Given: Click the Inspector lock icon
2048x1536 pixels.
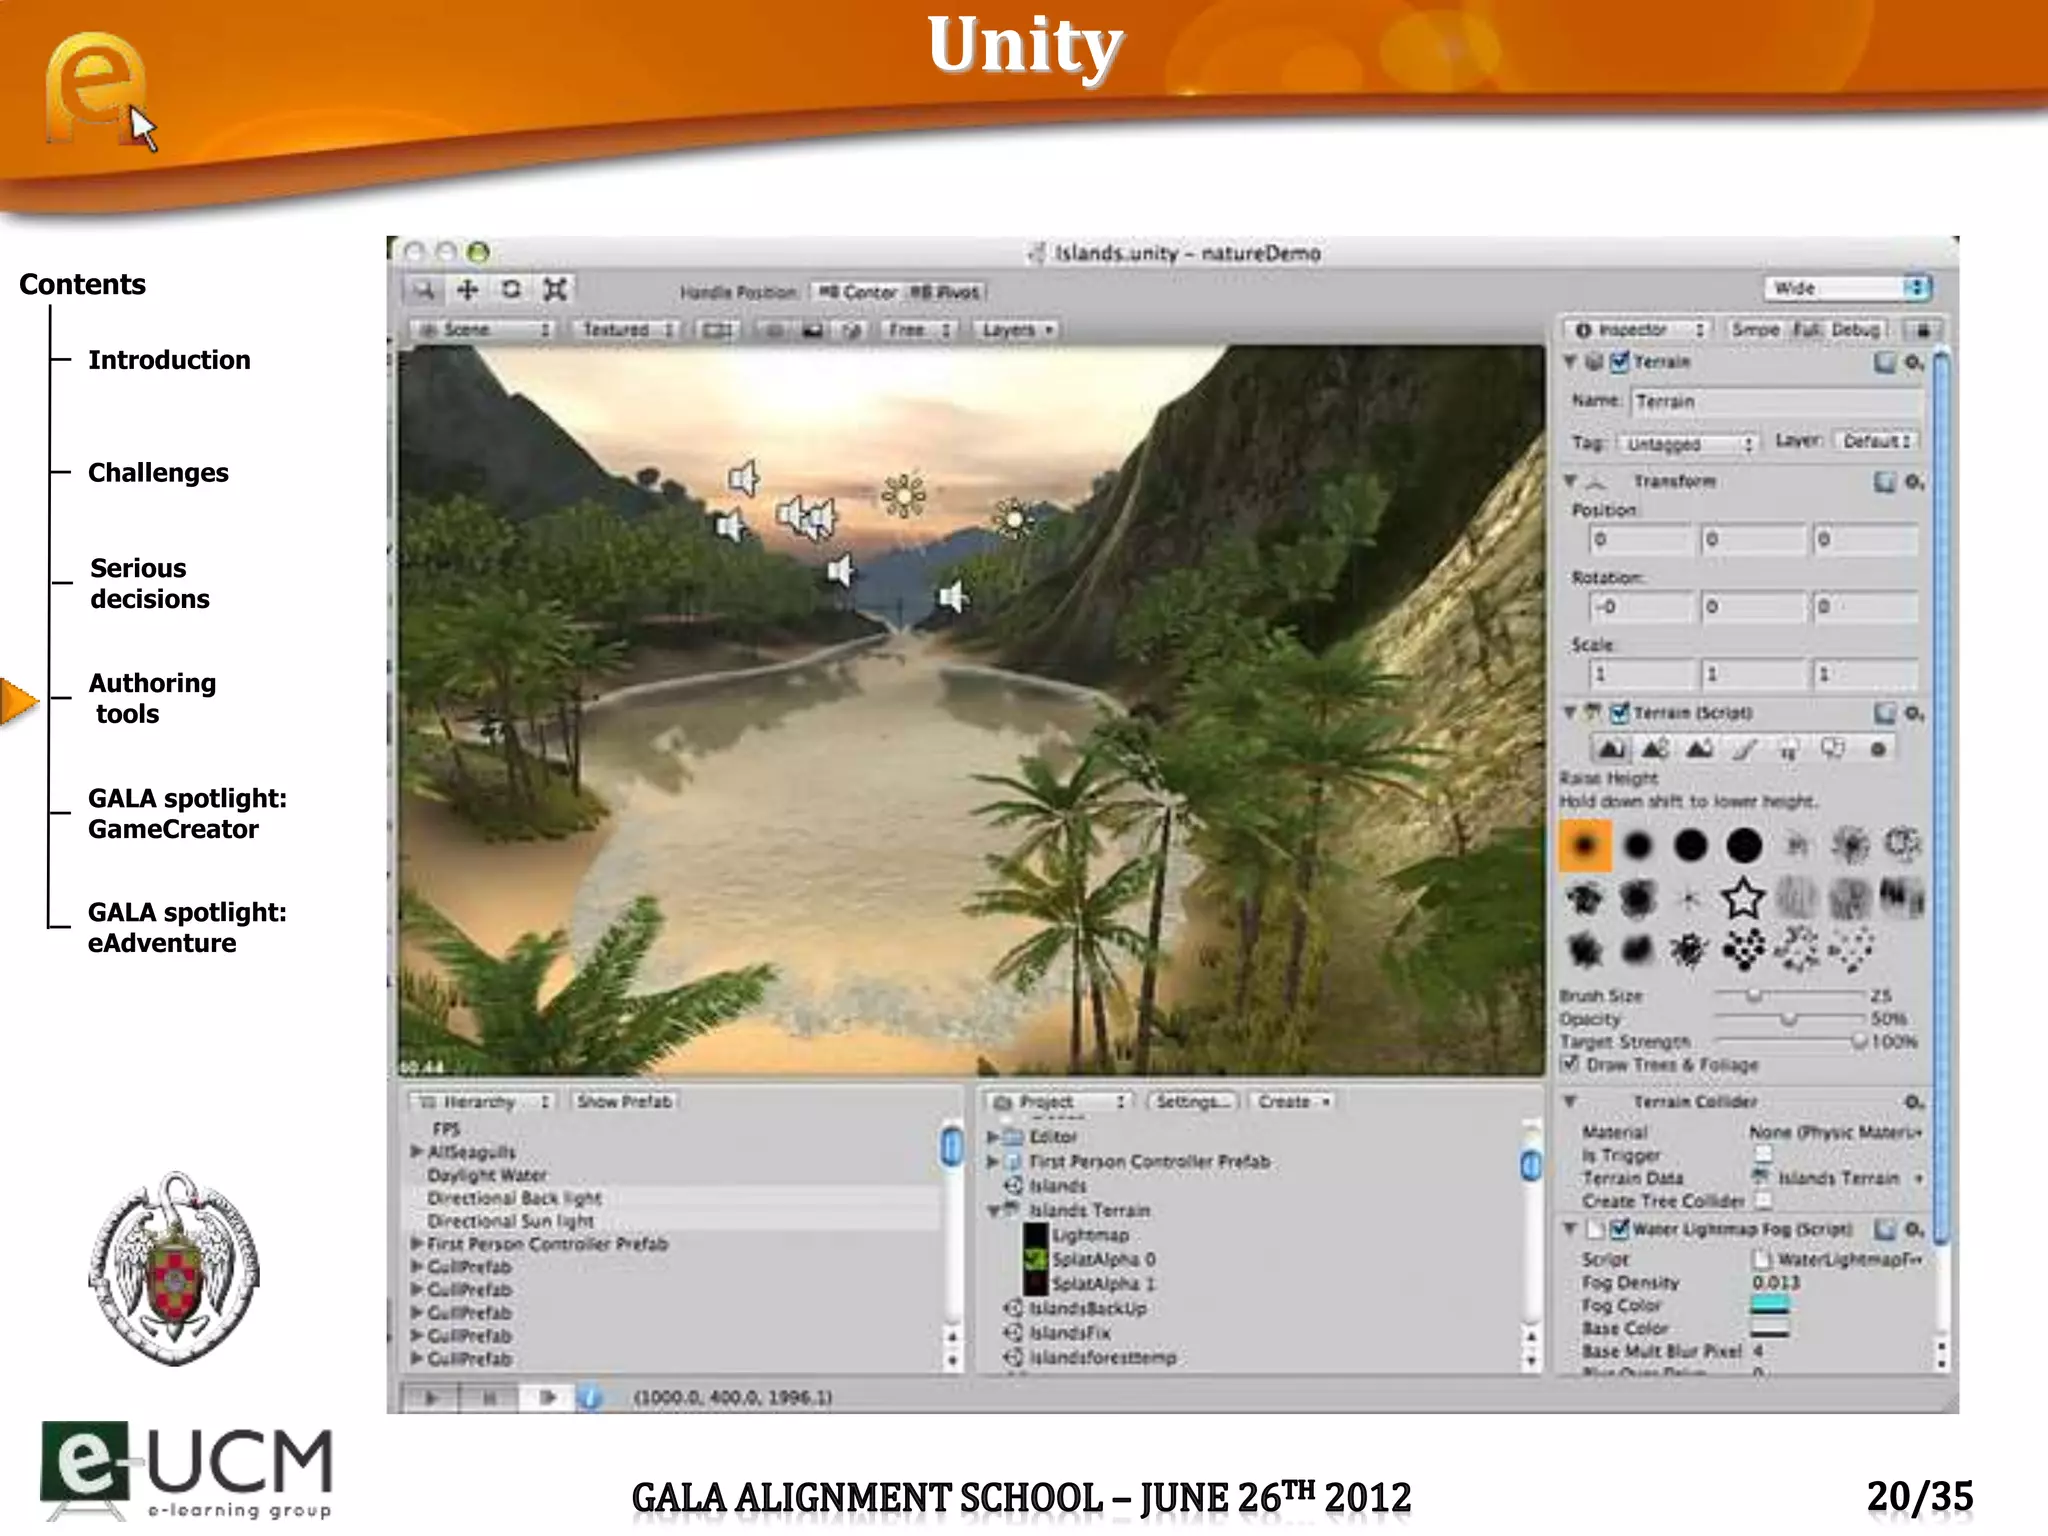Looking at the screenshot, I should point(1922,330).
